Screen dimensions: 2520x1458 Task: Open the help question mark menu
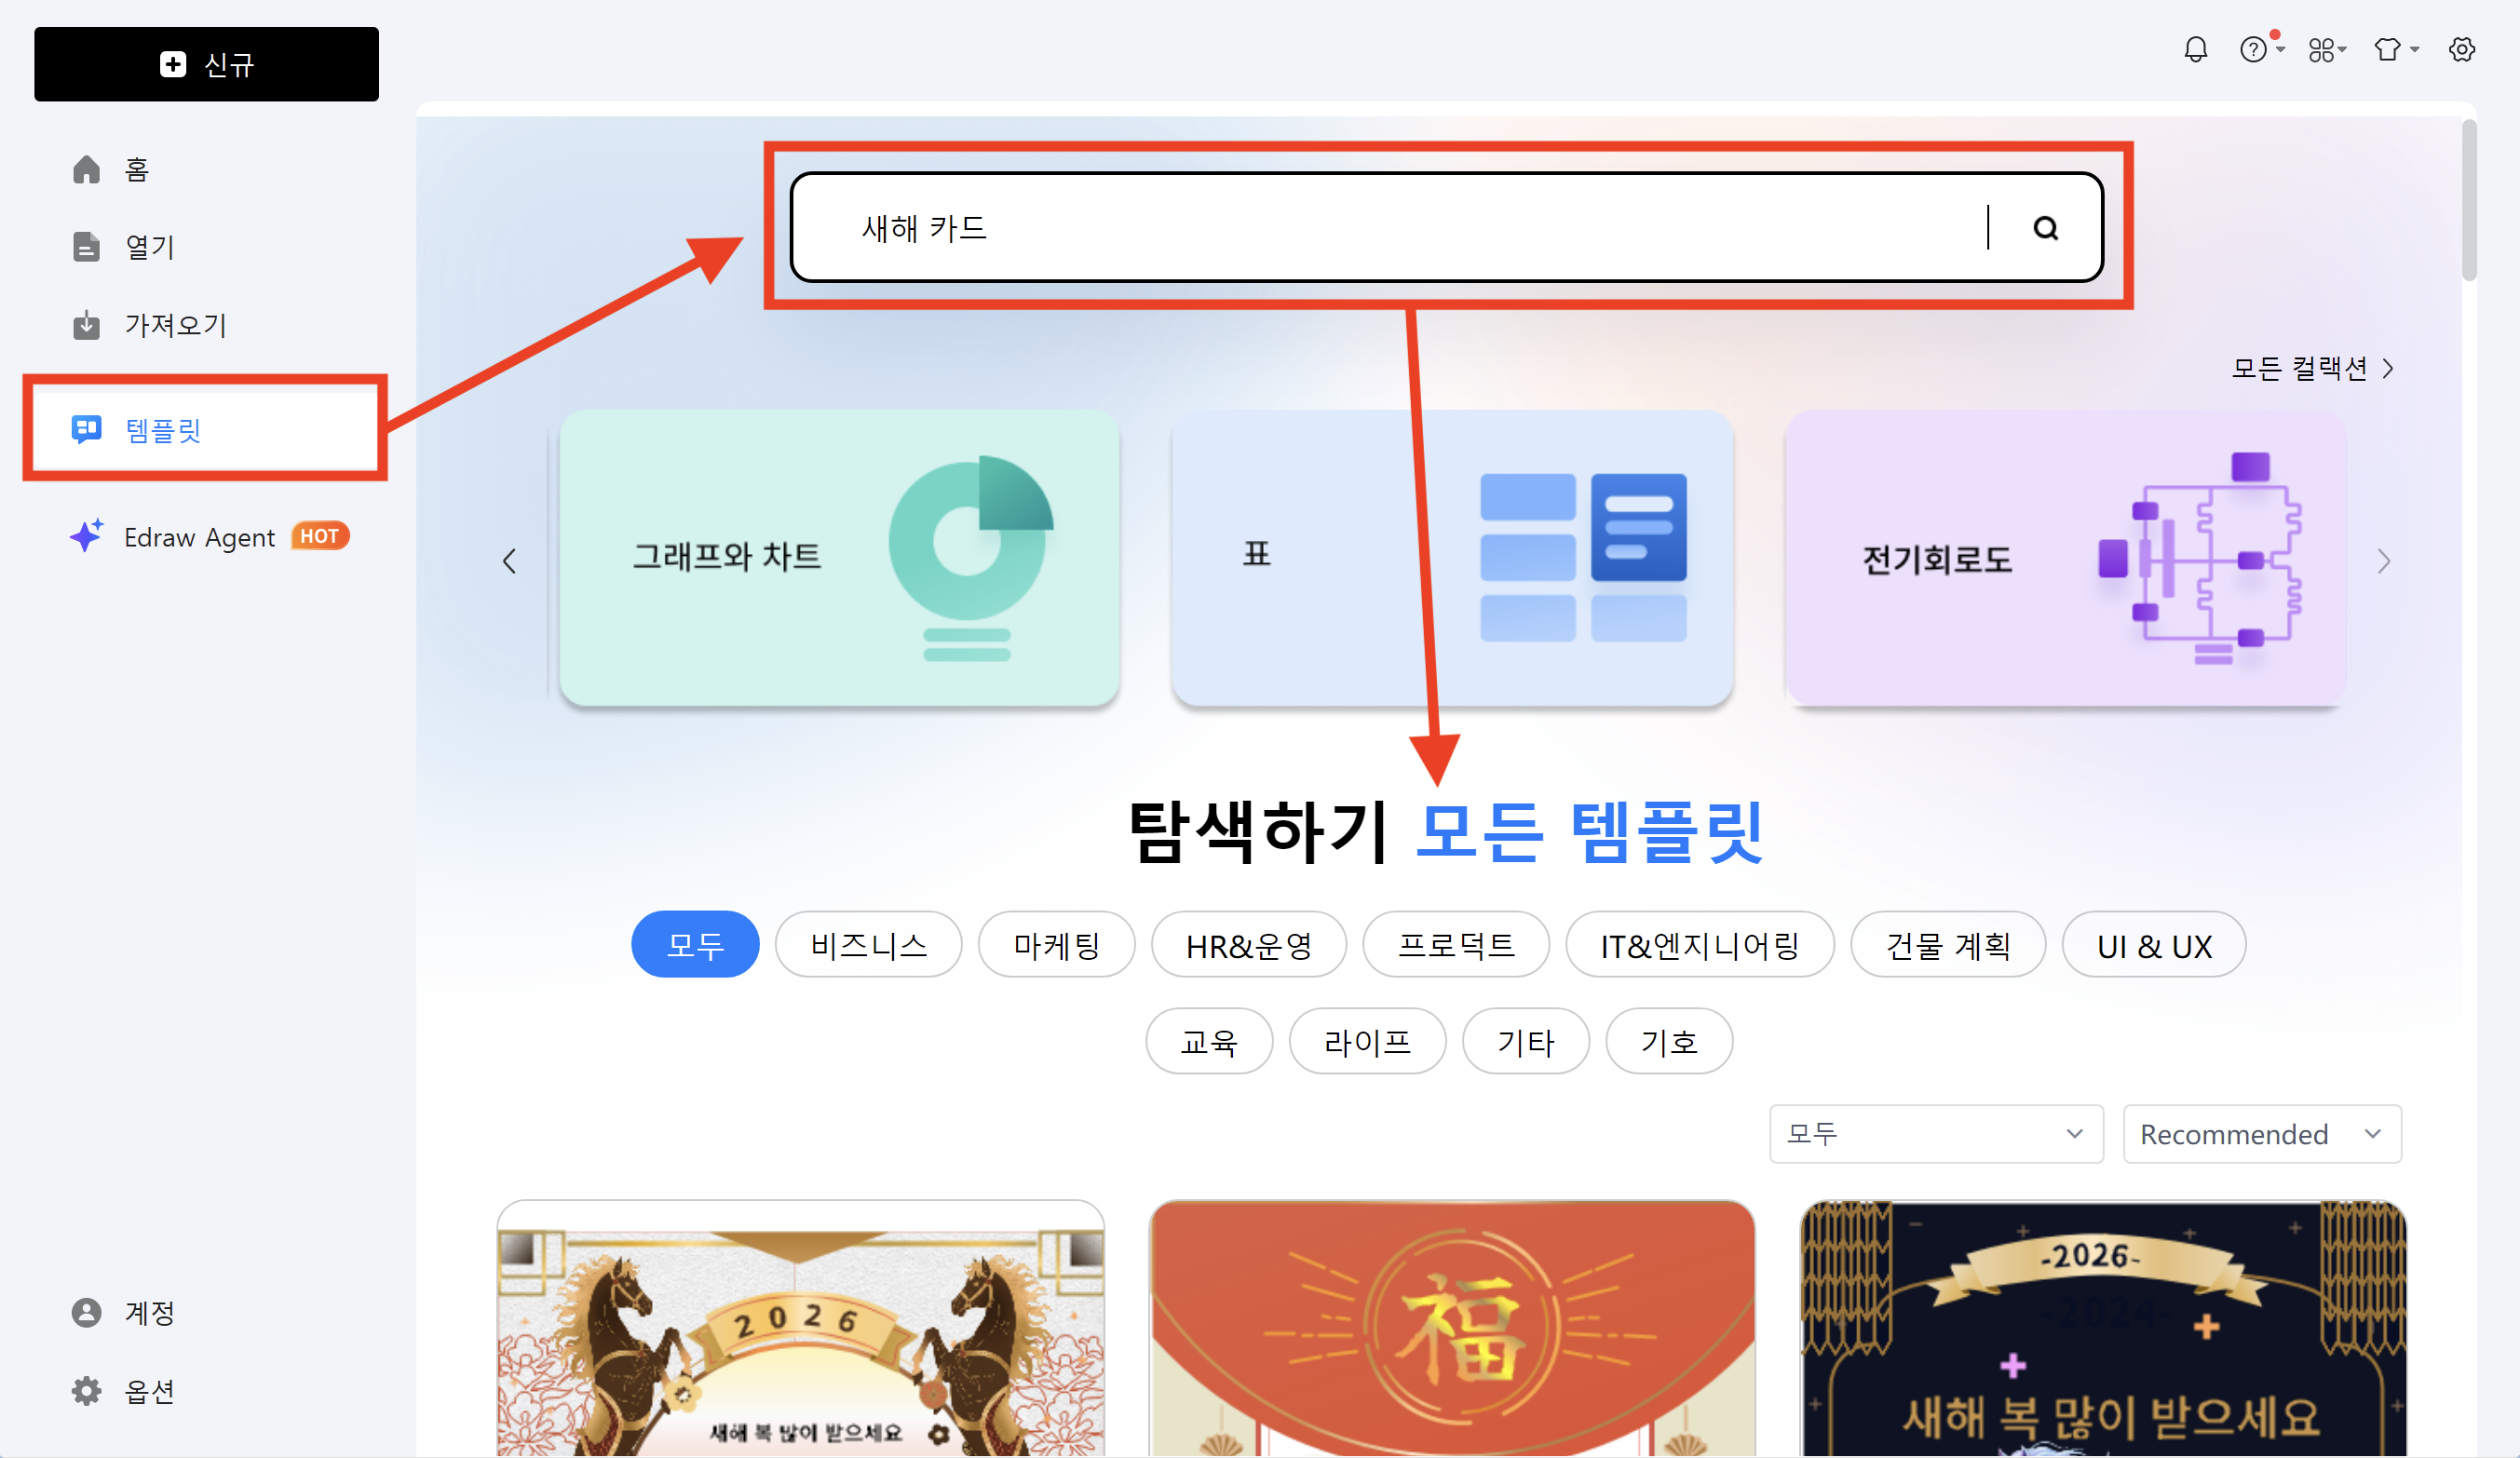2254,49
